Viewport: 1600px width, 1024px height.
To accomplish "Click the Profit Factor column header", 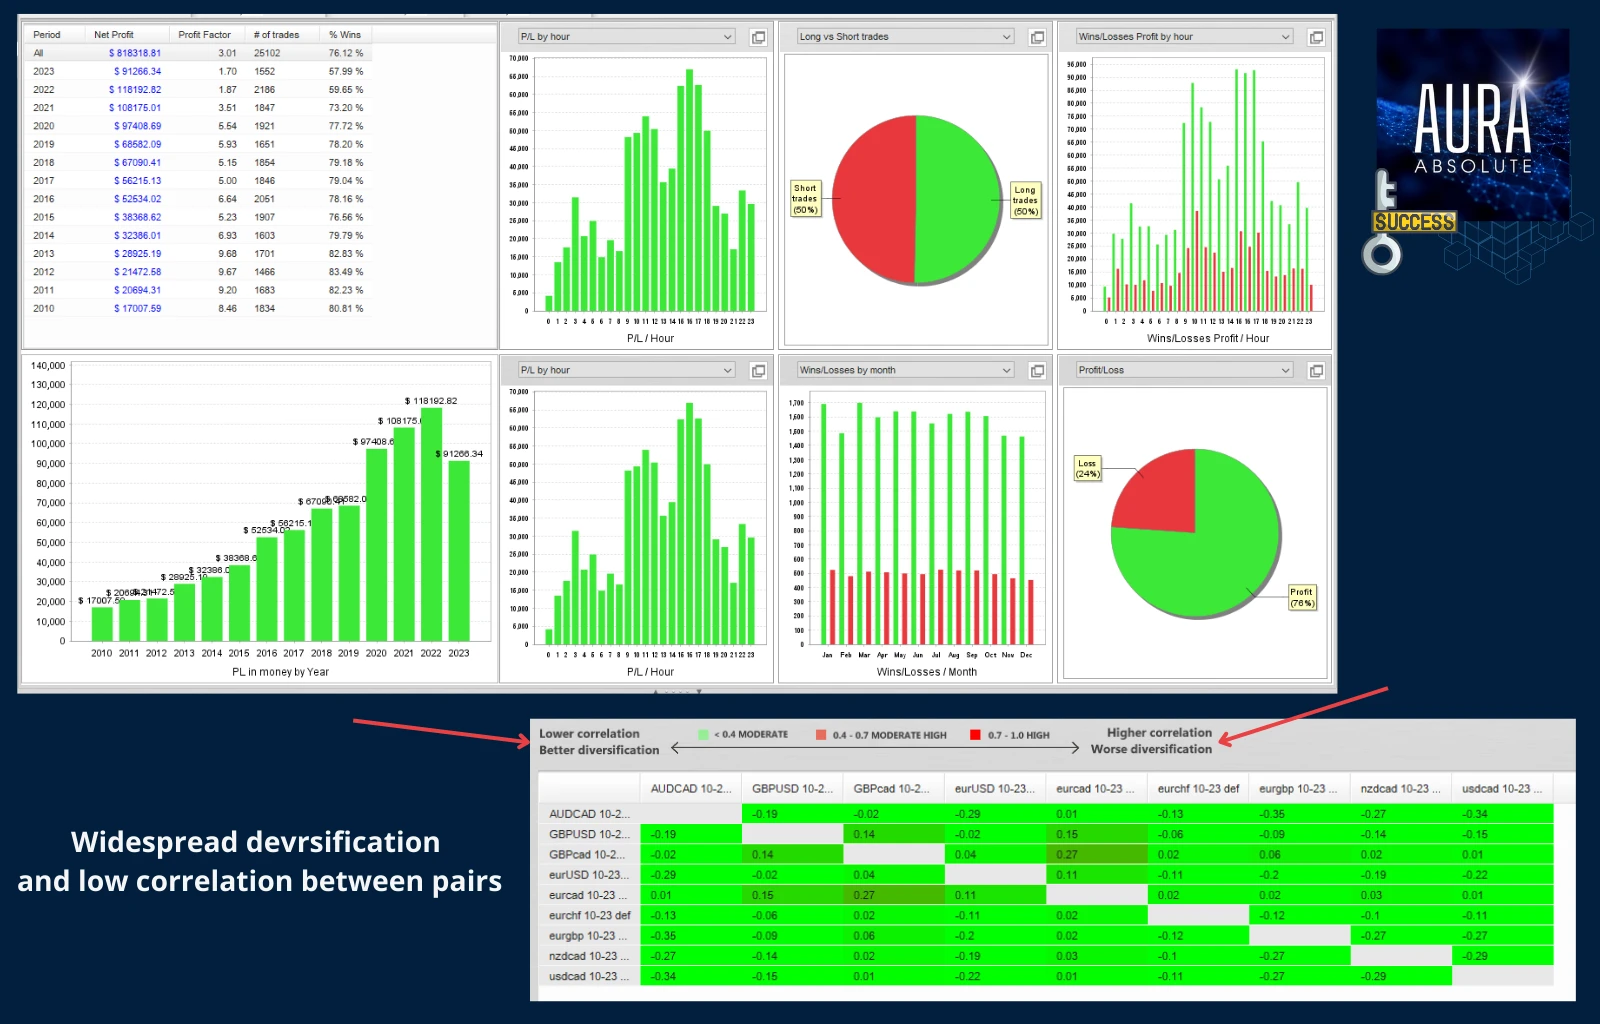I will [204, 35].
